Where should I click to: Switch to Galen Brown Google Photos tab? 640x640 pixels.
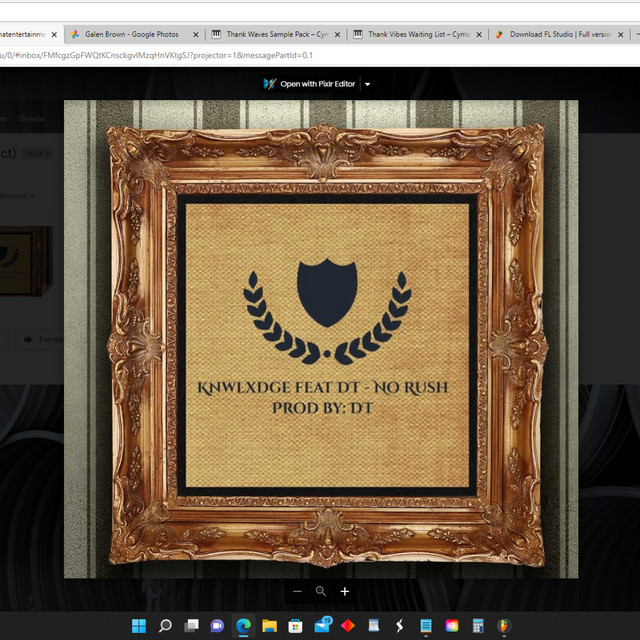[130, 34]
